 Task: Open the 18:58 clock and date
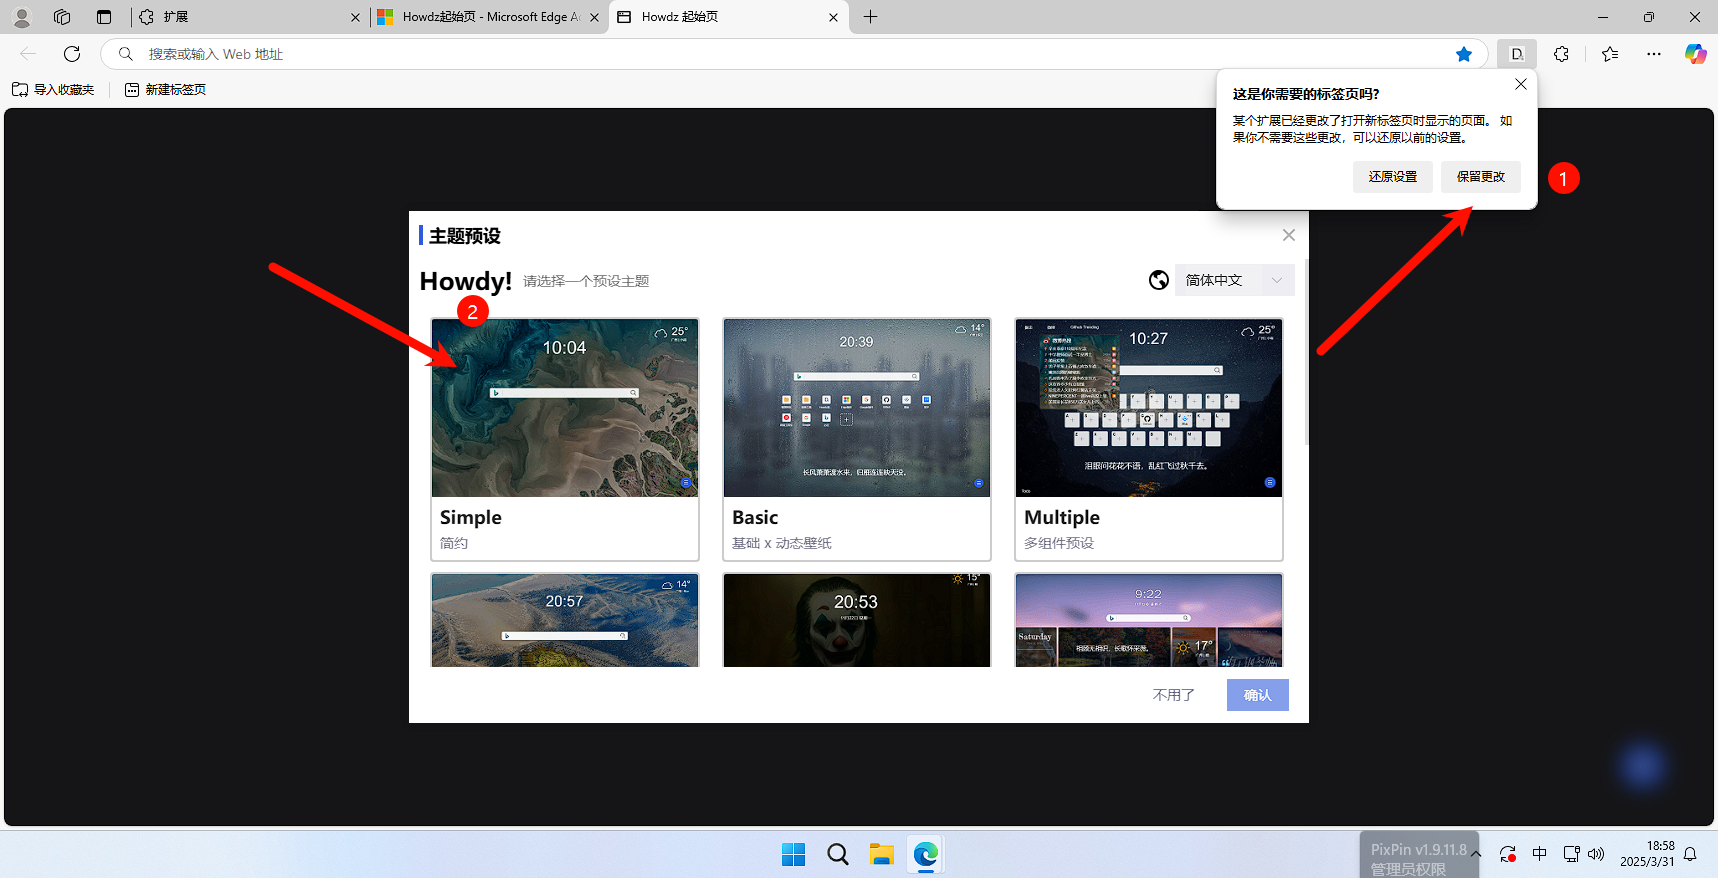point(1647,854)
